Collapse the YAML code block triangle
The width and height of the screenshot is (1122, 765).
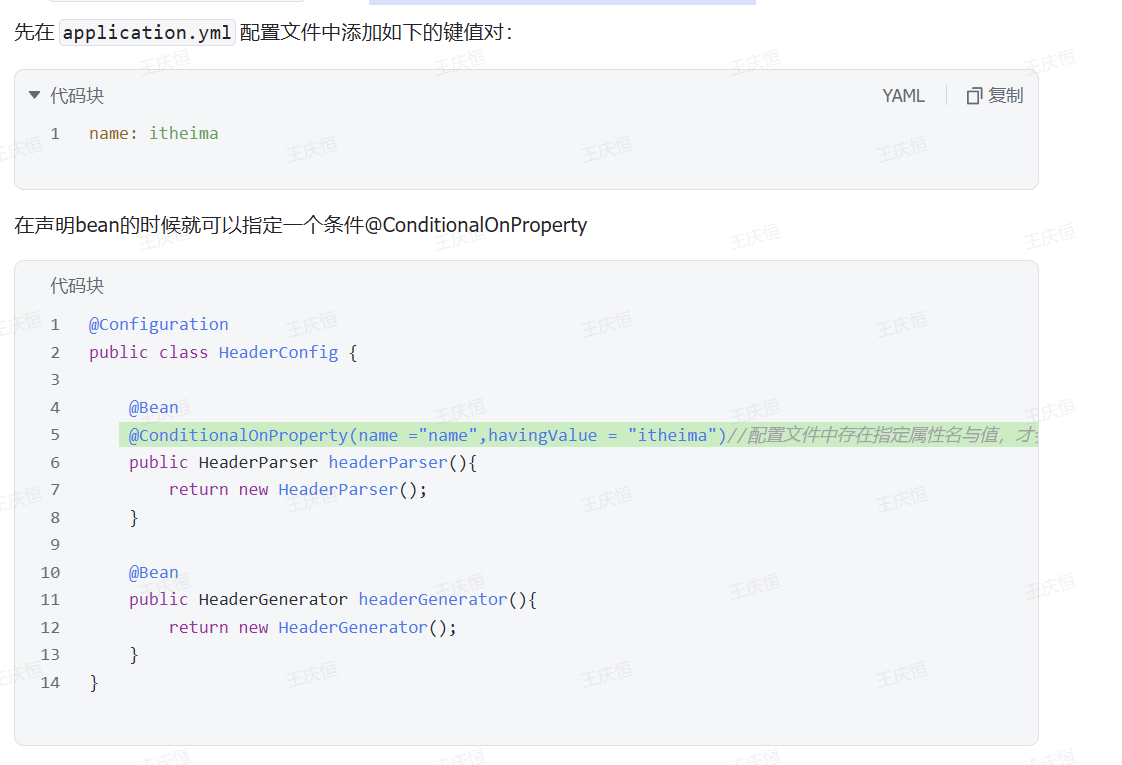[x=34, y=96]
